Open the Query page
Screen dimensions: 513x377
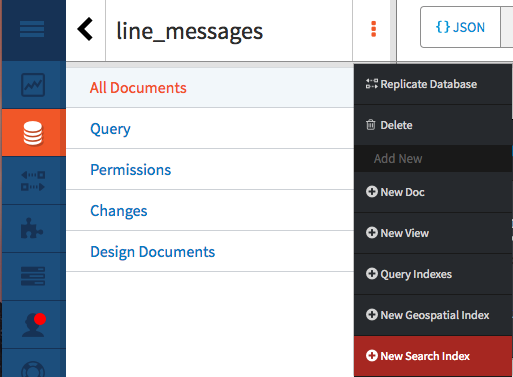tap(210, 129)
